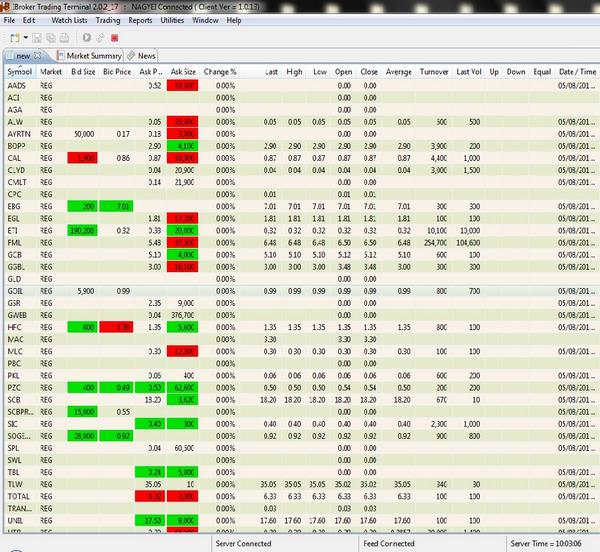Open the Trading menu
The height and width of the screenshot is (552, 600).
click(x=108, y=21)
